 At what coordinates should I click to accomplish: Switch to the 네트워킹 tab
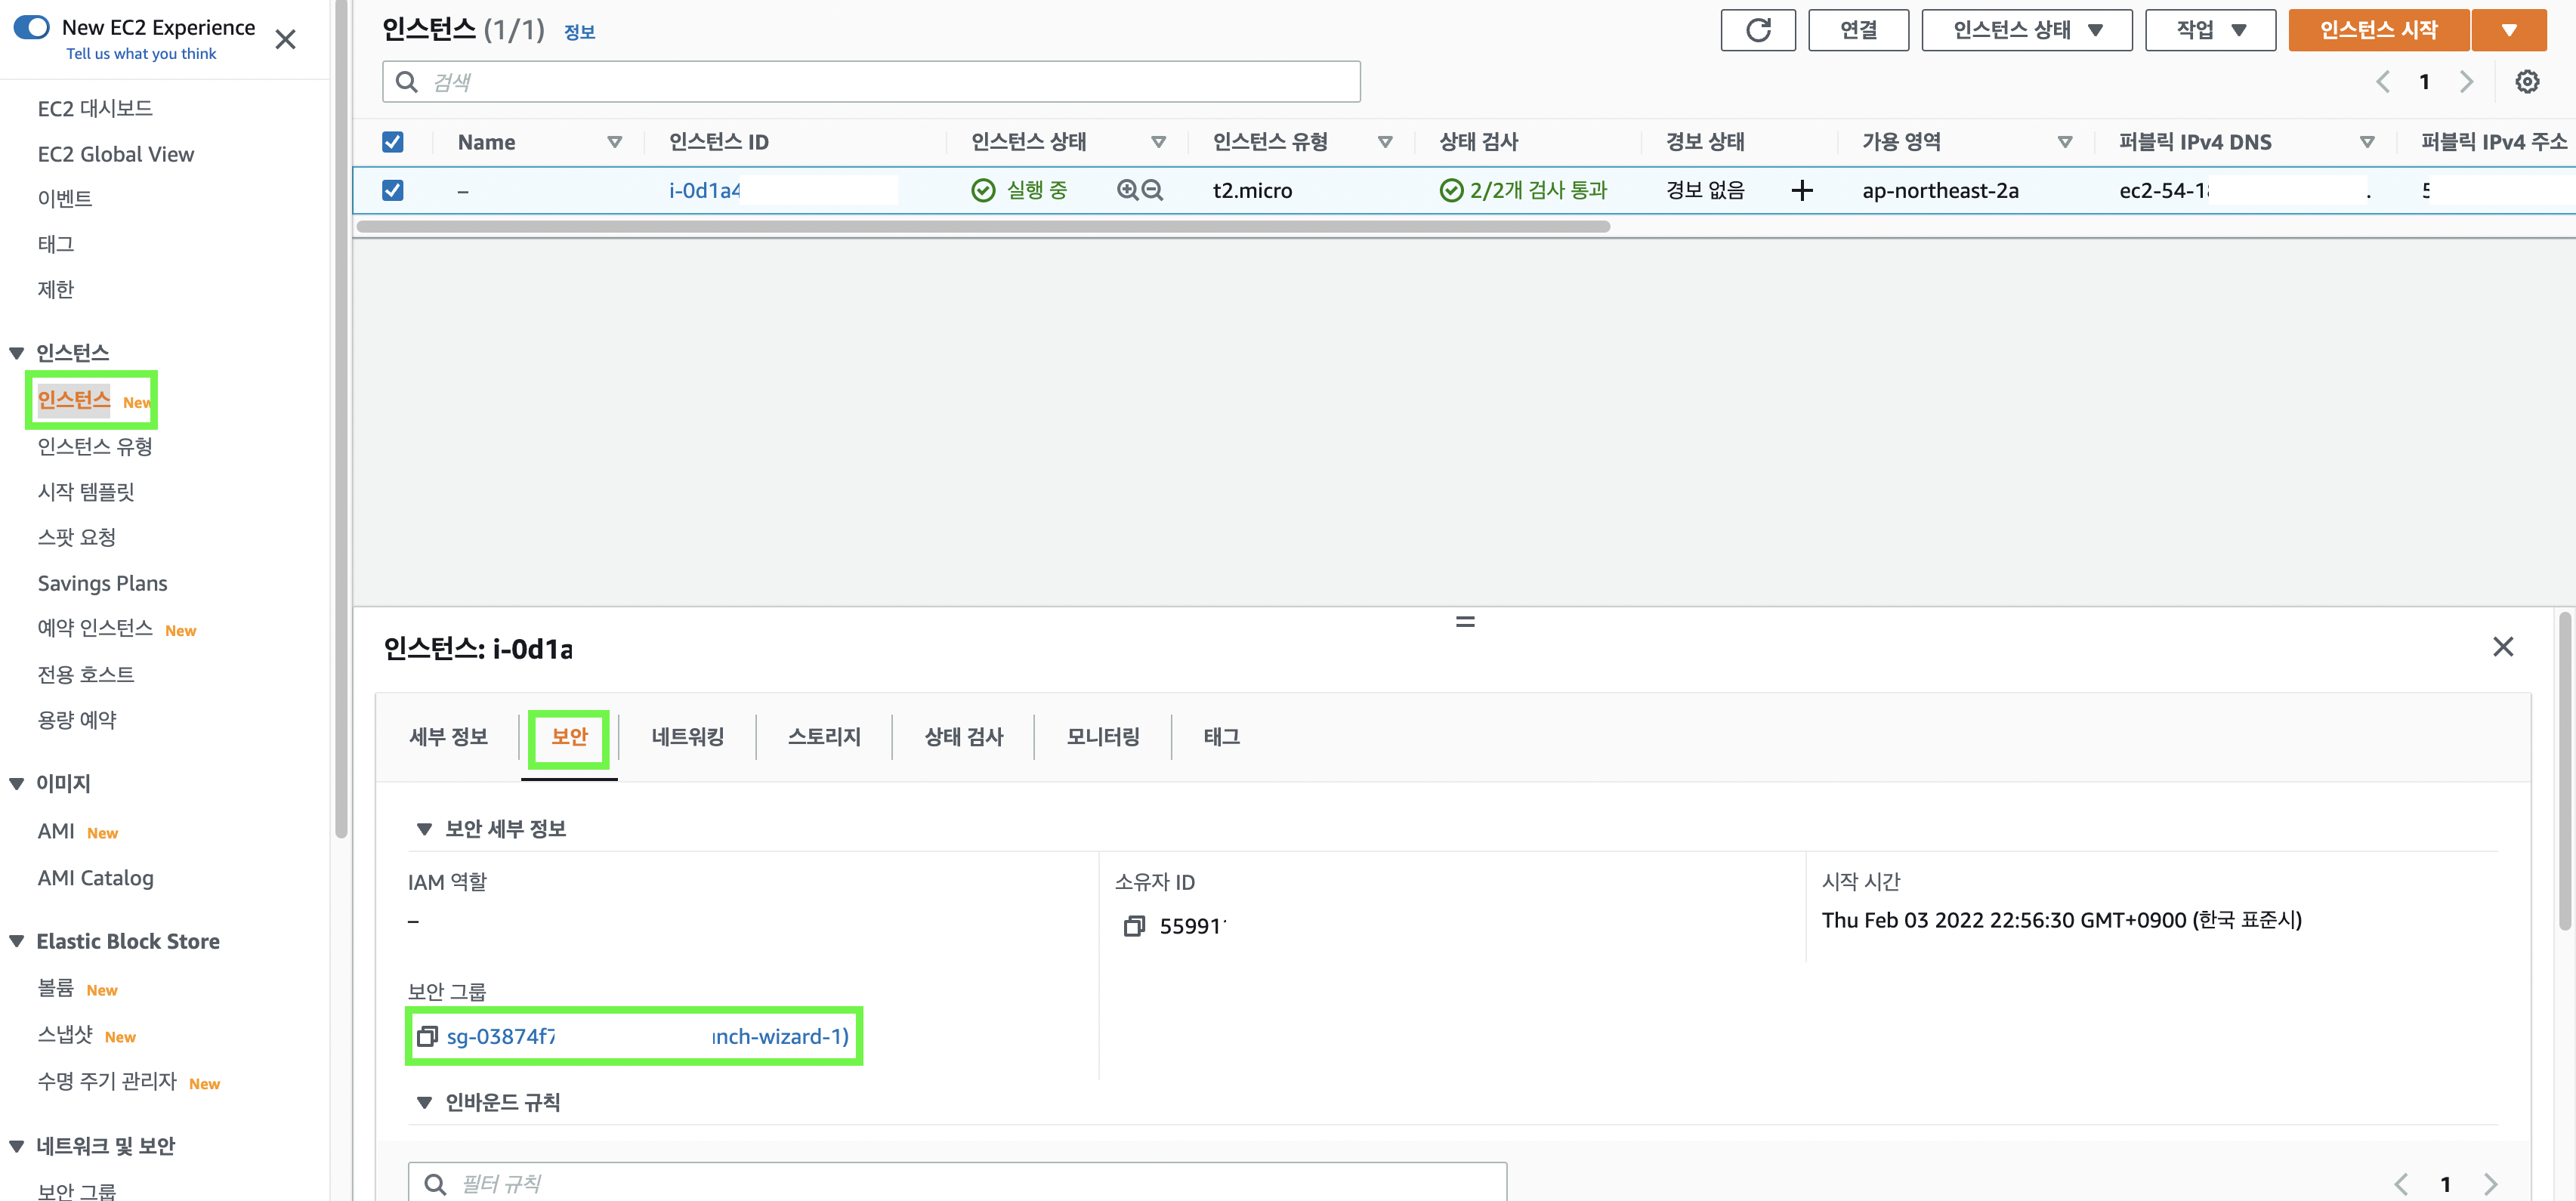click(687, 737)
